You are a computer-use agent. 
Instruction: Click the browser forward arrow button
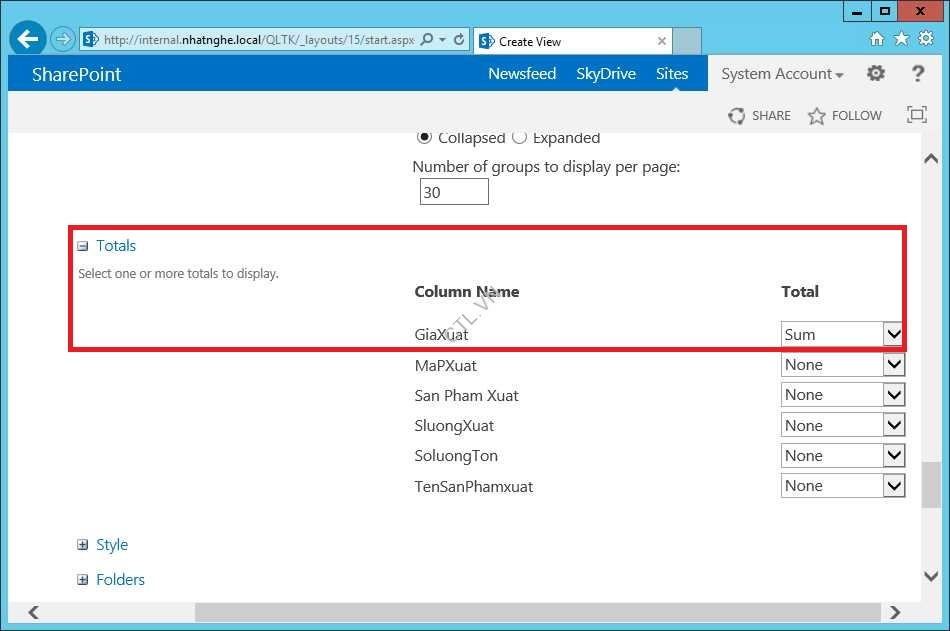[63, 40]
